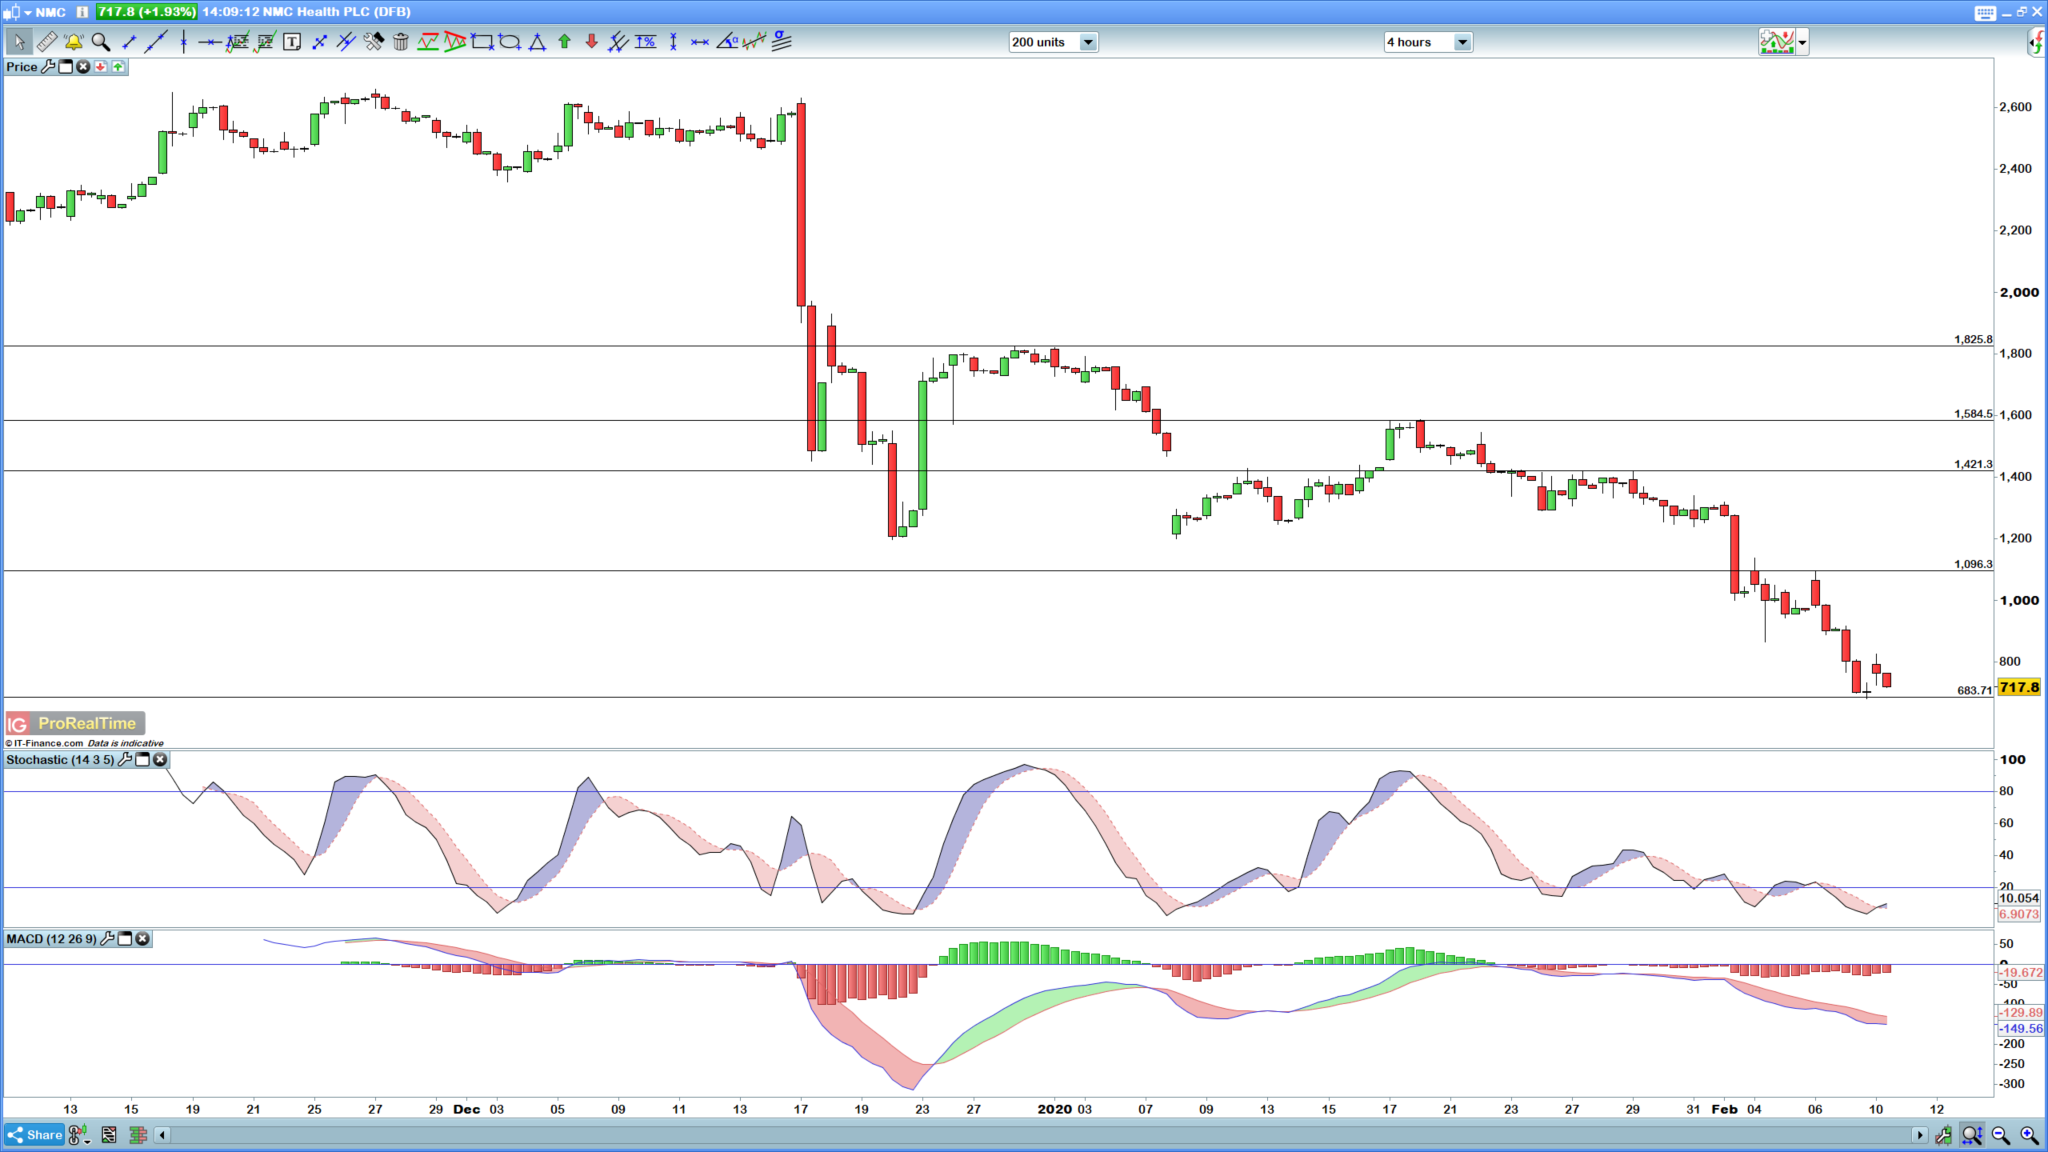
Task: Open Stochastic indicator wrench settings
Action: (x=125, y=760)
